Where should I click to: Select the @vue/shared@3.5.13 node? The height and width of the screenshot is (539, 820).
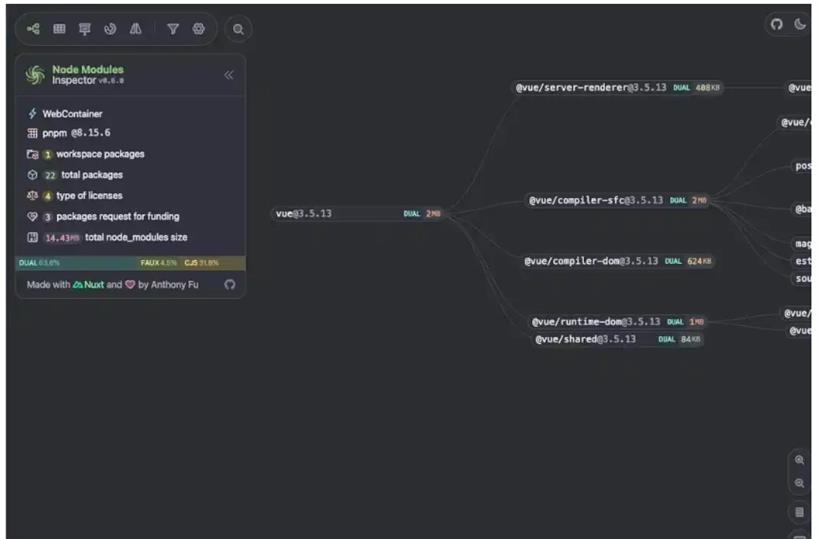point(618,339)
